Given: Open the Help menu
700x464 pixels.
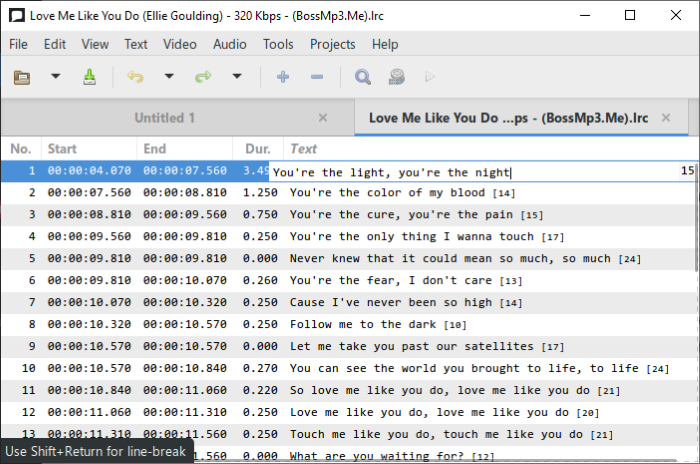Looking at the screenshot, I should (385, 44).
